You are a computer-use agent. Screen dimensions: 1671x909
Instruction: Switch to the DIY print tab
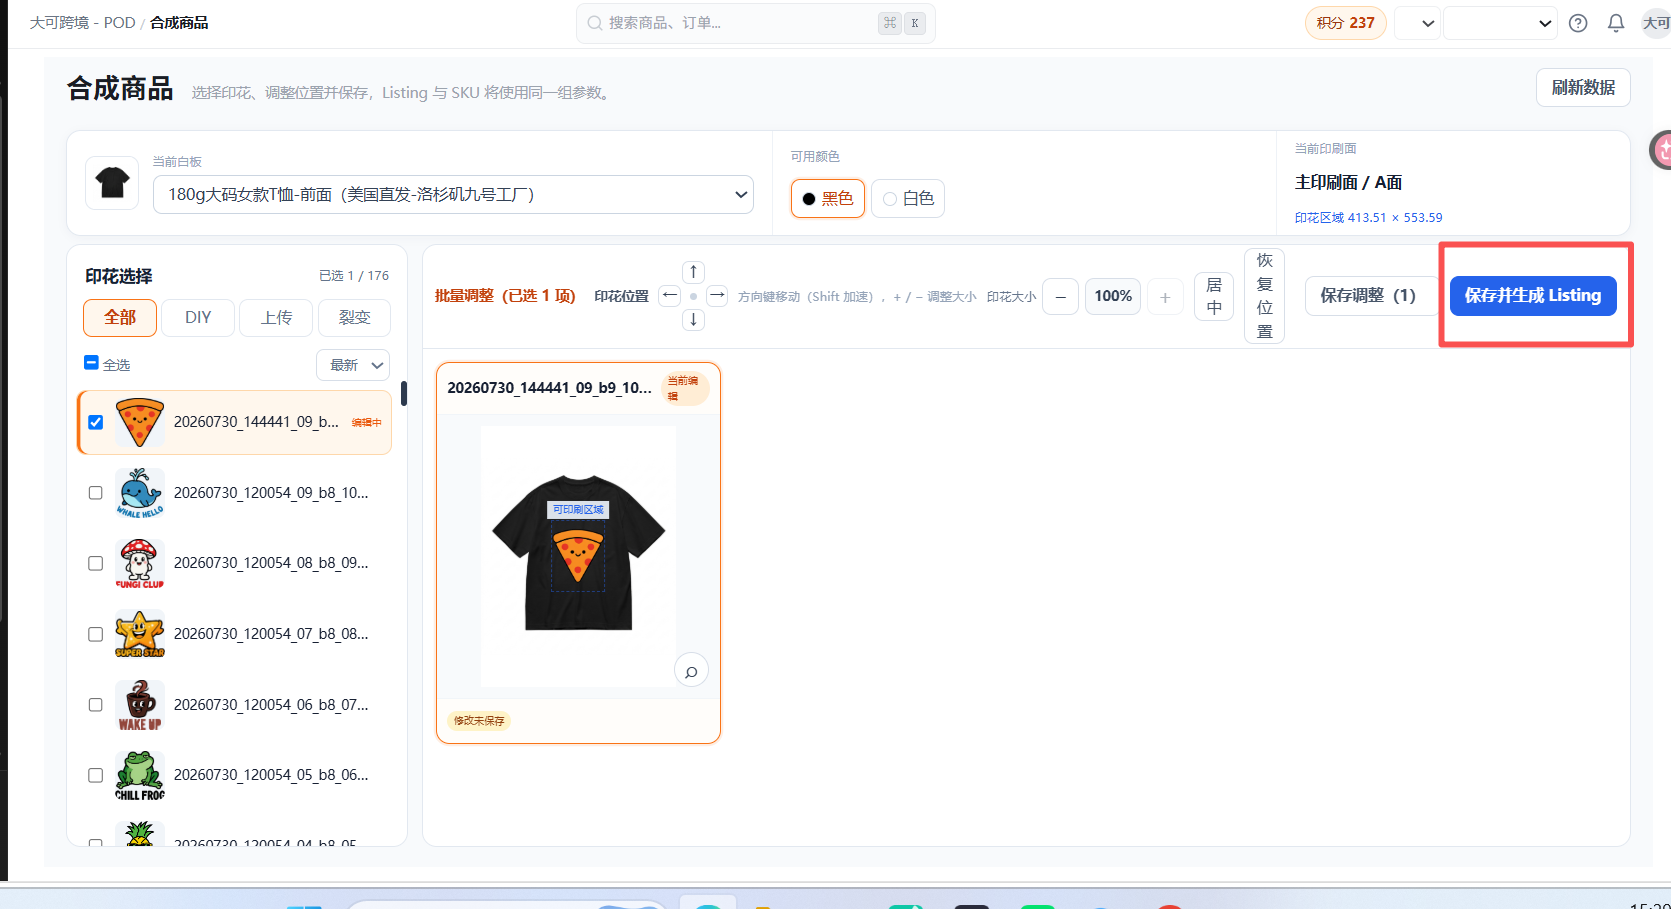point(198,317)
